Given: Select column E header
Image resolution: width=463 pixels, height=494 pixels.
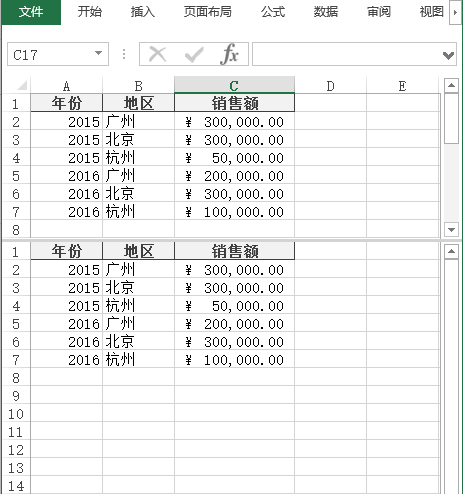Looking at the screenshot, I should [x=402, y=86].
